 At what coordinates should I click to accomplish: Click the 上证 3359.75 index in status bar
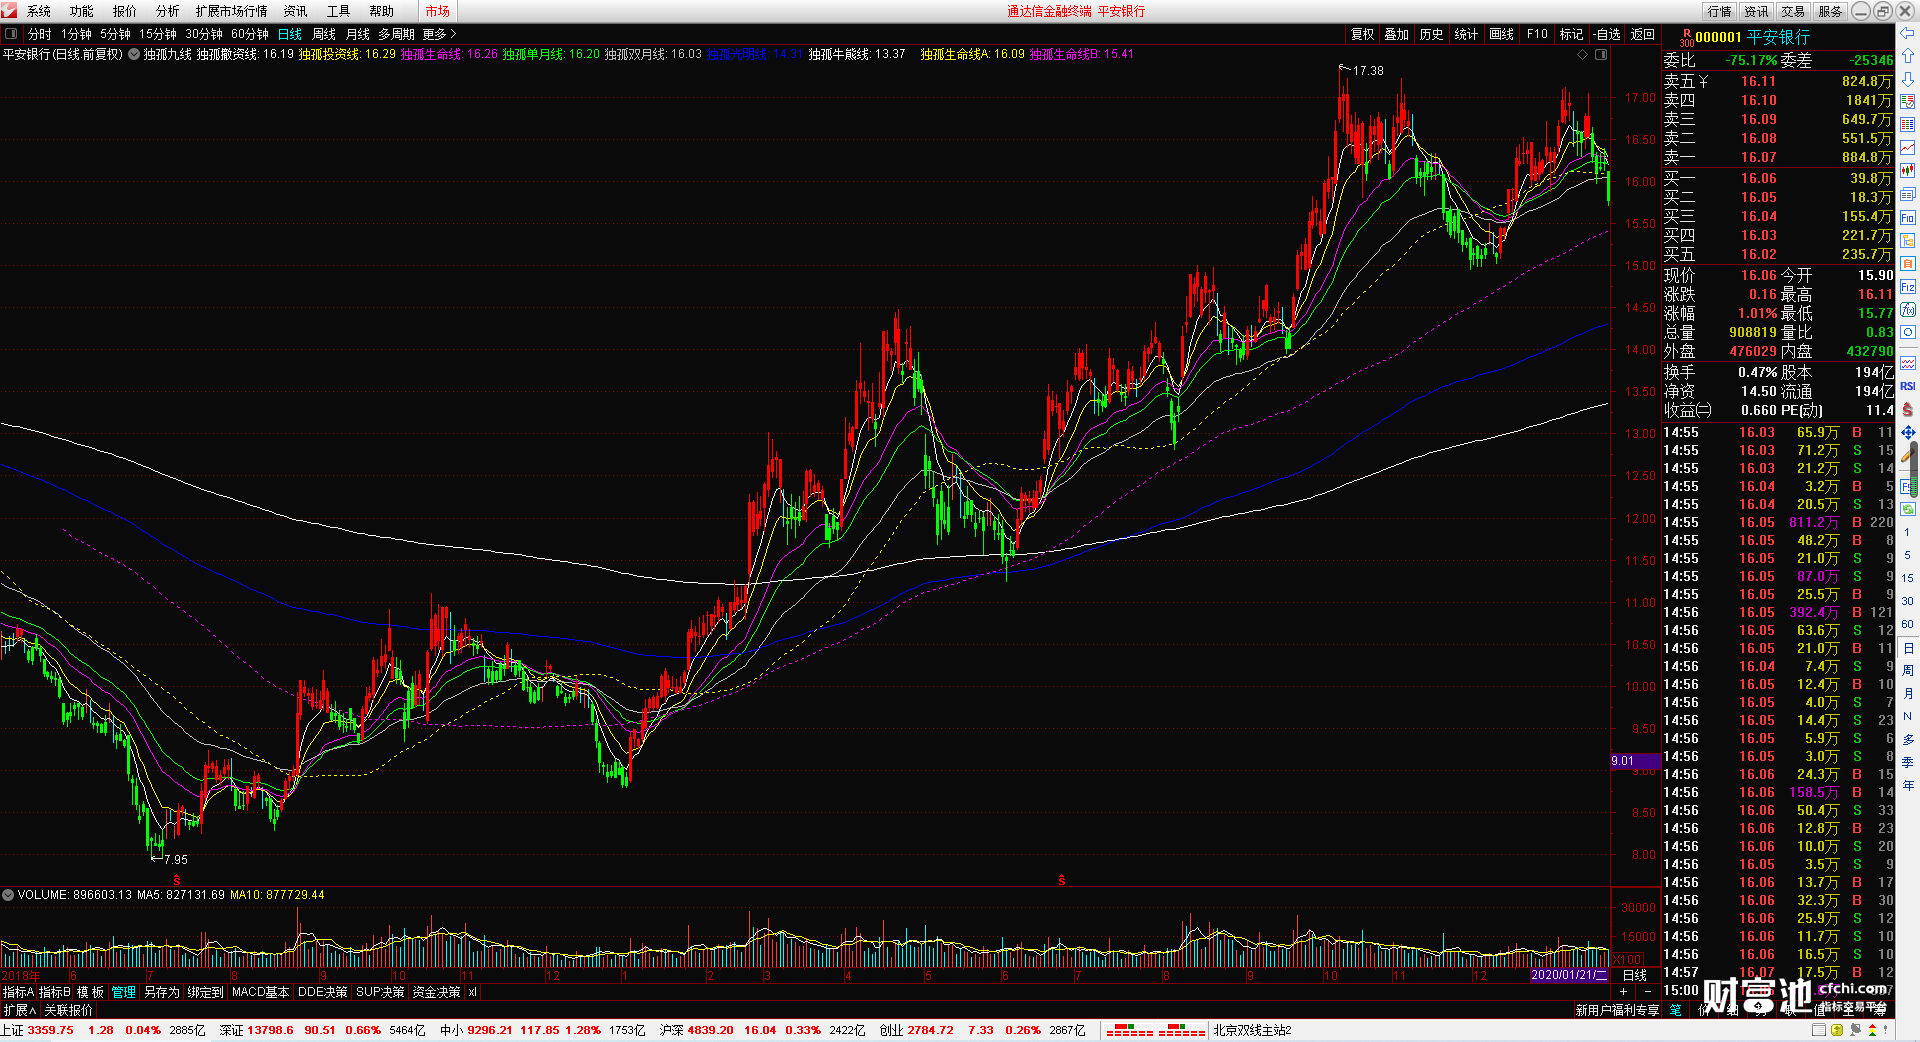(x=38, y=1030)
